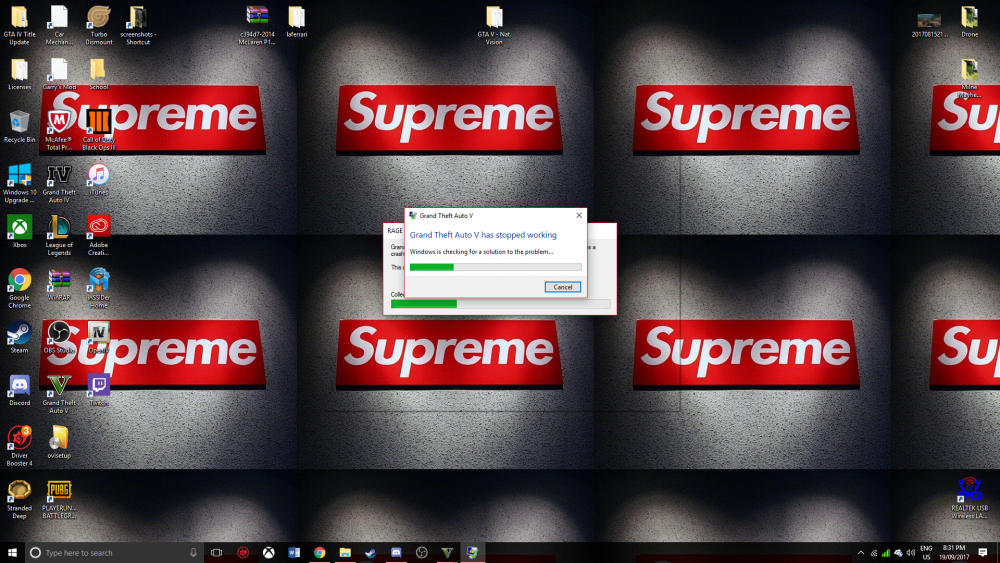
Task: Open the volume control in system tray
Action: (x=911, y=553)
